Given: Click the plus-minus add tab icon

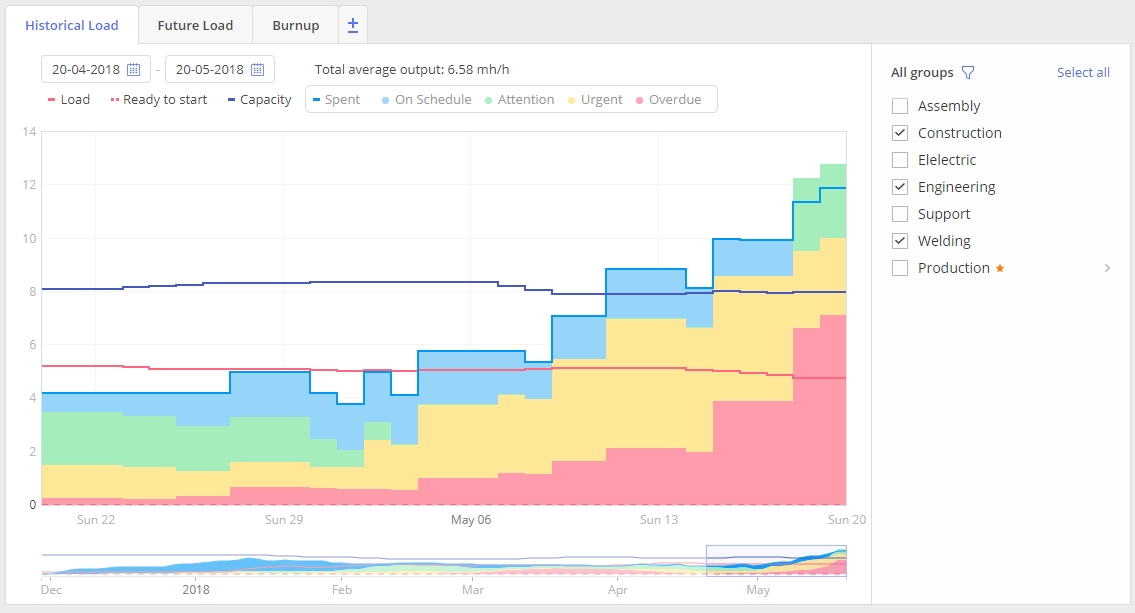Looking at the screenshot, I should (353, 25).
